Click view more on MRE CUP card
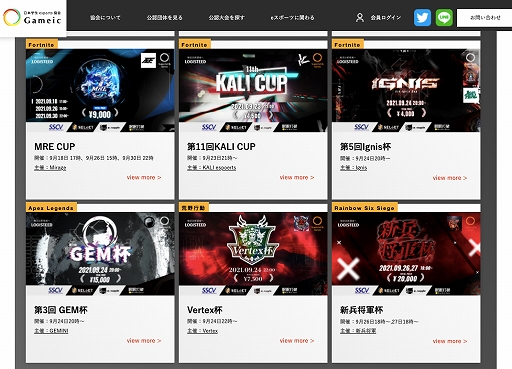The height and width of the screenshot is (369, 512). coord(144,177)
